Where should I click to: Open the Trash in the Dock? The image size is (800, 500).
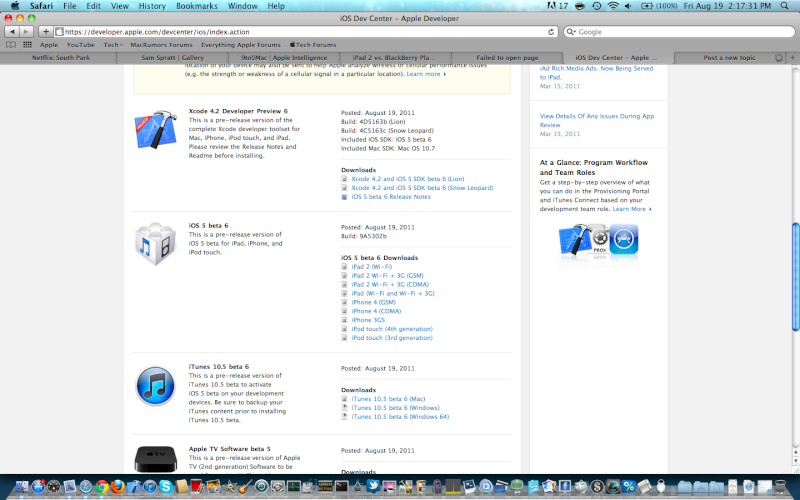pyautogui.click(x=780, y=487)
